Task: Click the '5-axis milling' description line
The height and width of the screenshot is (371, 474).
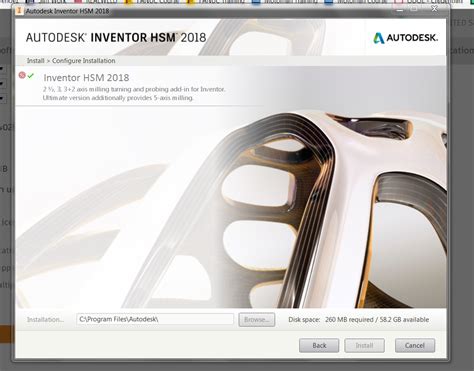Action: (118, 98)
